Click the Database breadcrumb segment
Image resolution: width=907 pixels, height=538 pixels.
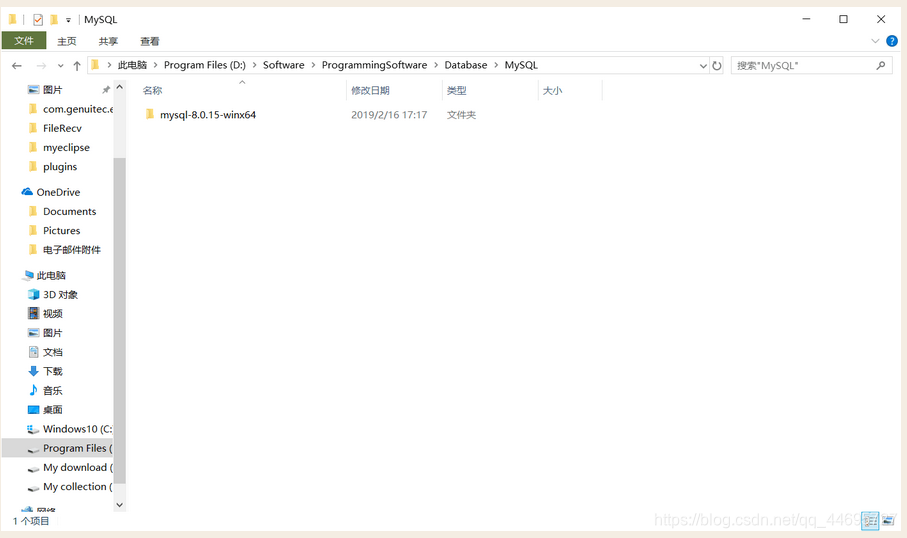pos(466,65)
